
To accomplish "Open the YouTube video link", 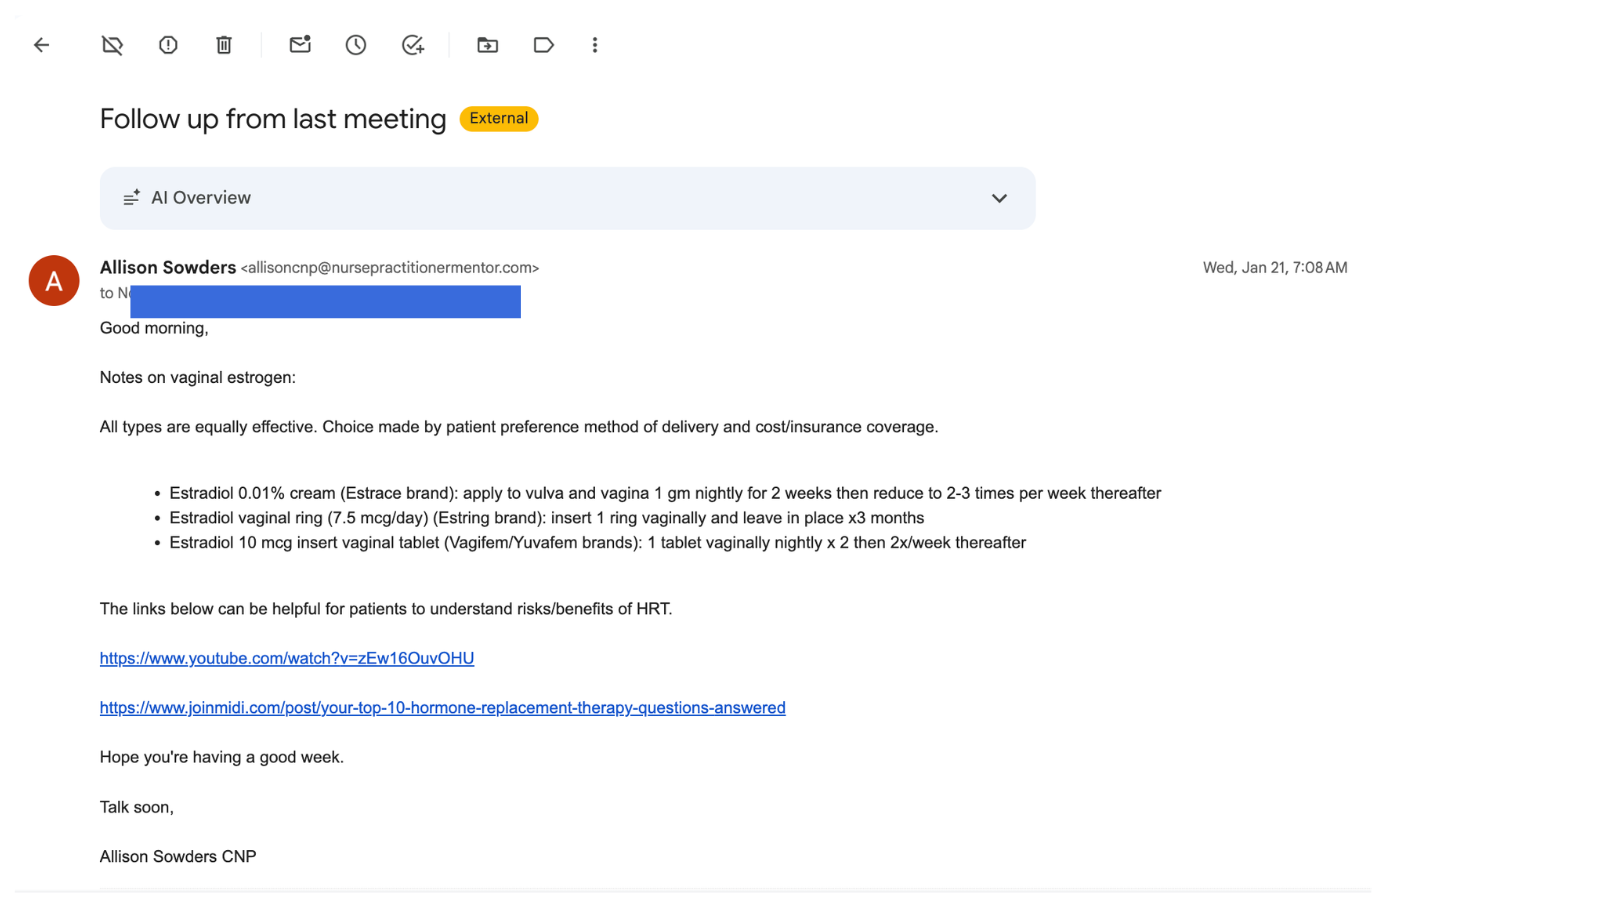I will (x=287, y=658).
